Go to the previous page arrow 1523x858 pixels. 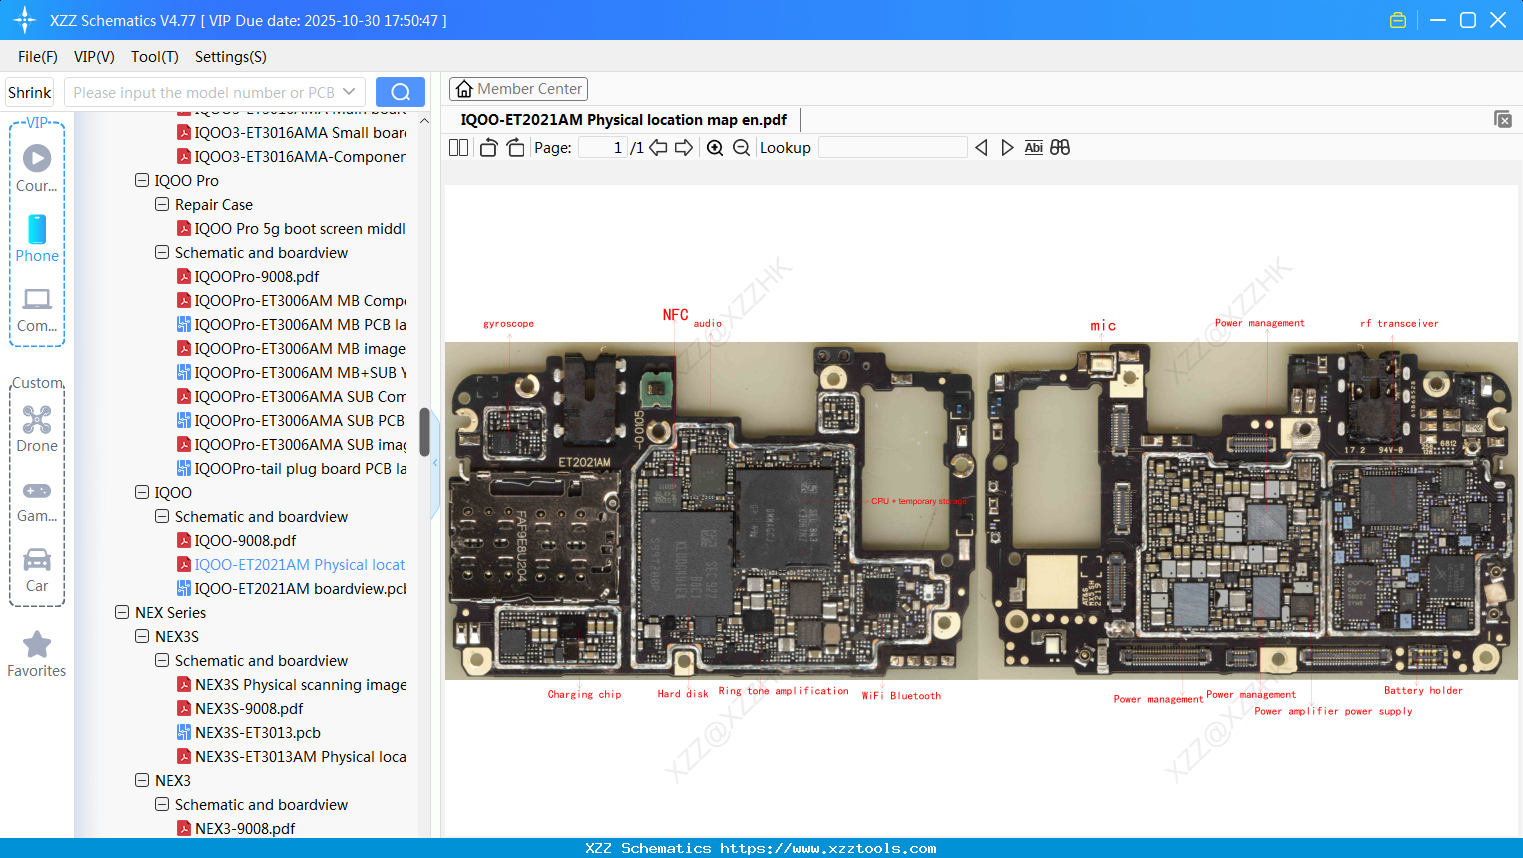[658, 148]
